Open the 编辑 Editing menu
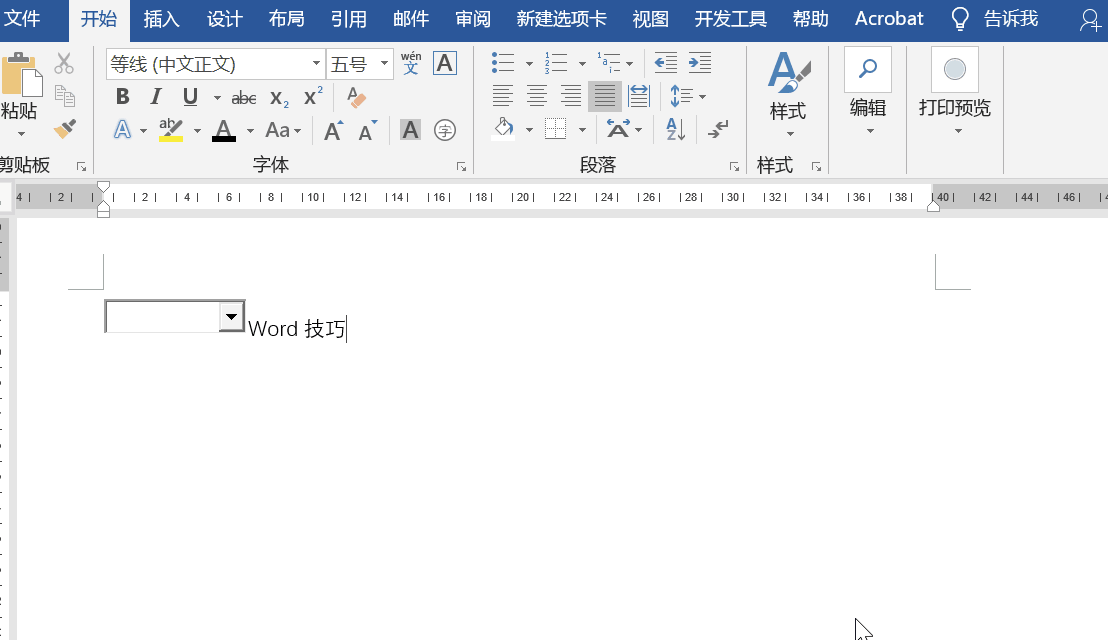The width and height of the screenshot is (1108, 640). pyautogui.click(x=868, y=92)
